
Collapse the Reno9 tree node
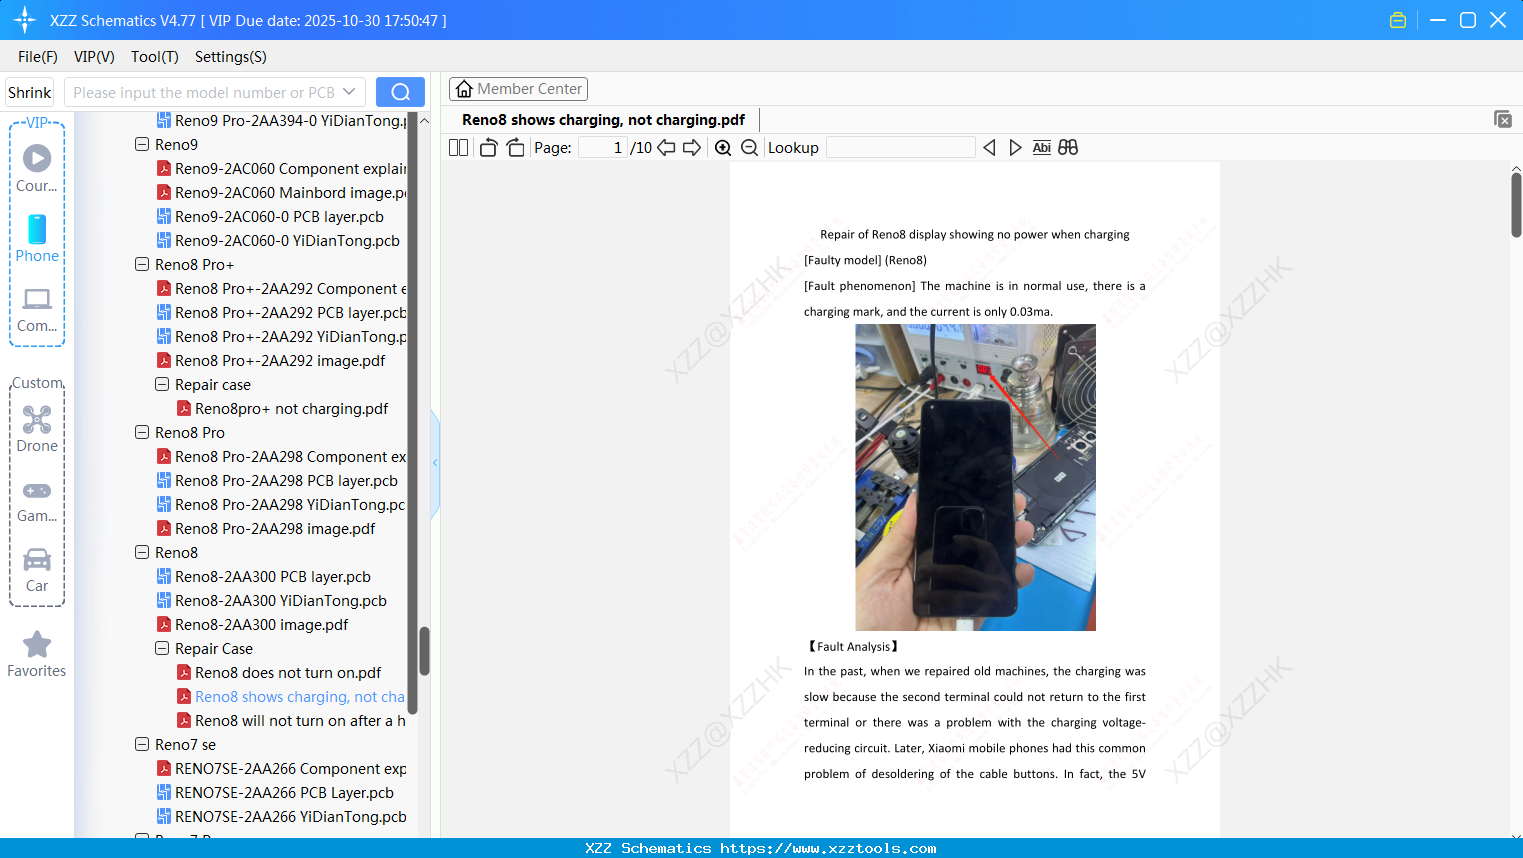click(x=142, y=144)
